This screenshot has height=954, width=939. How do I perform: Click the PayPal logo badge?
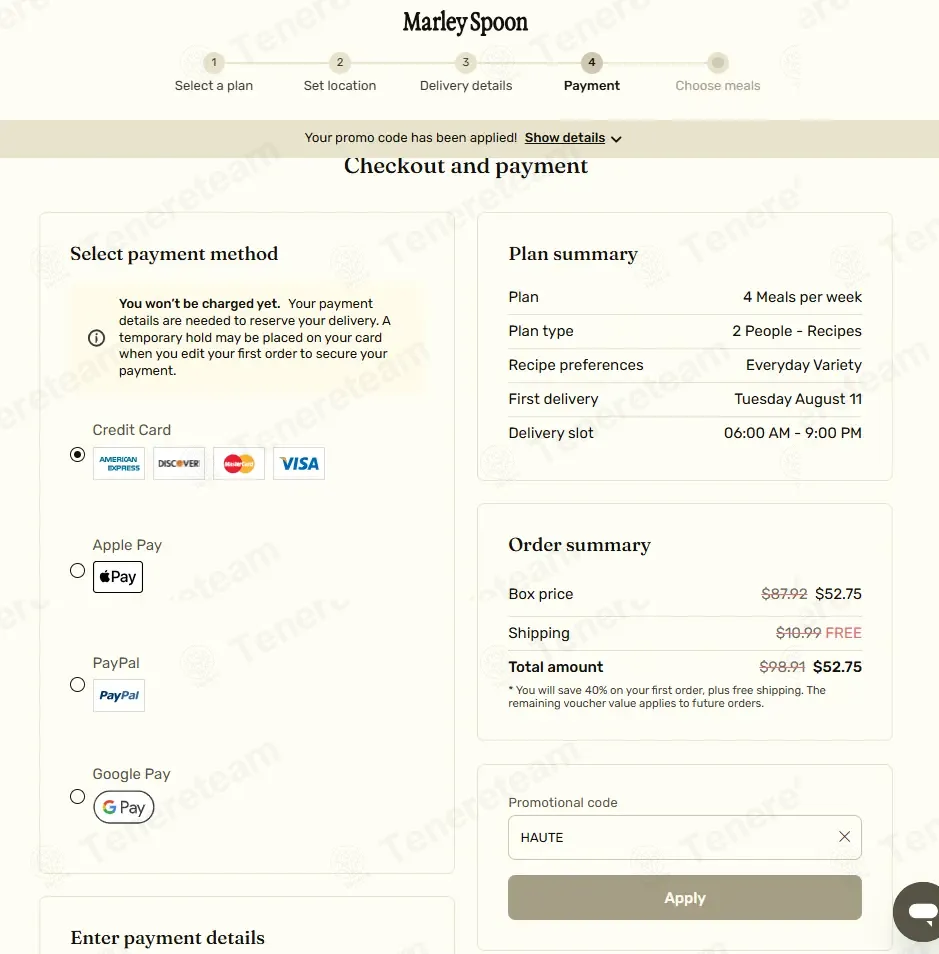119,695
